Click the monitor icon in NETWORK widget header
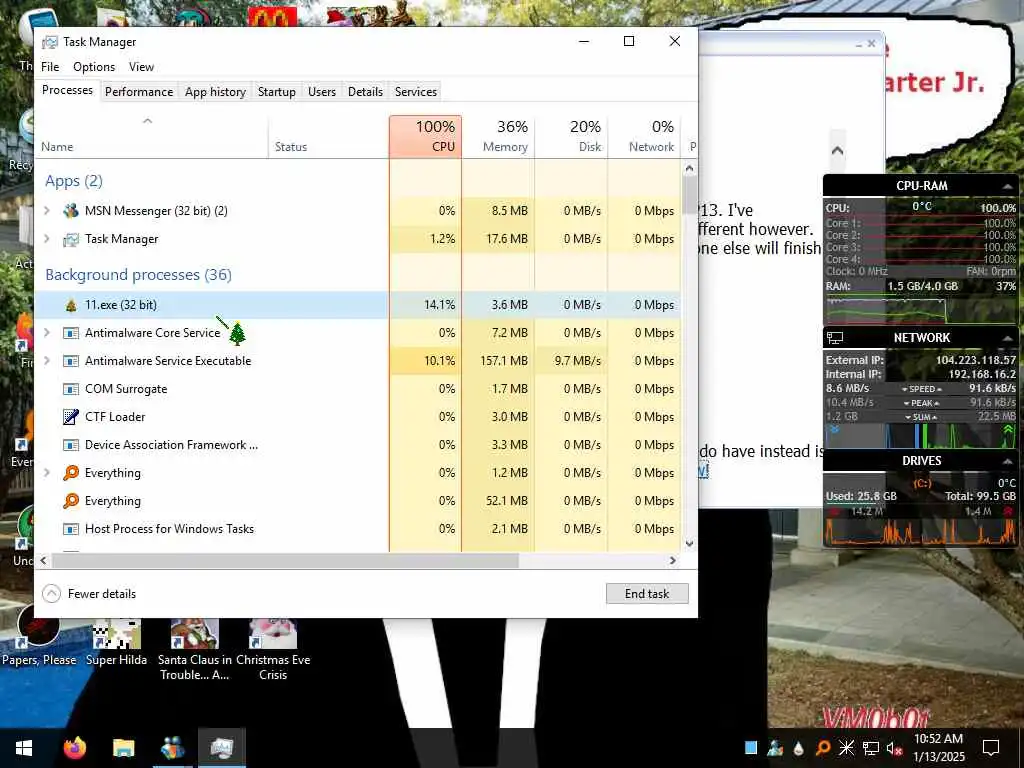The height and width of the screenshot is (768, 1024). [835, 338]
